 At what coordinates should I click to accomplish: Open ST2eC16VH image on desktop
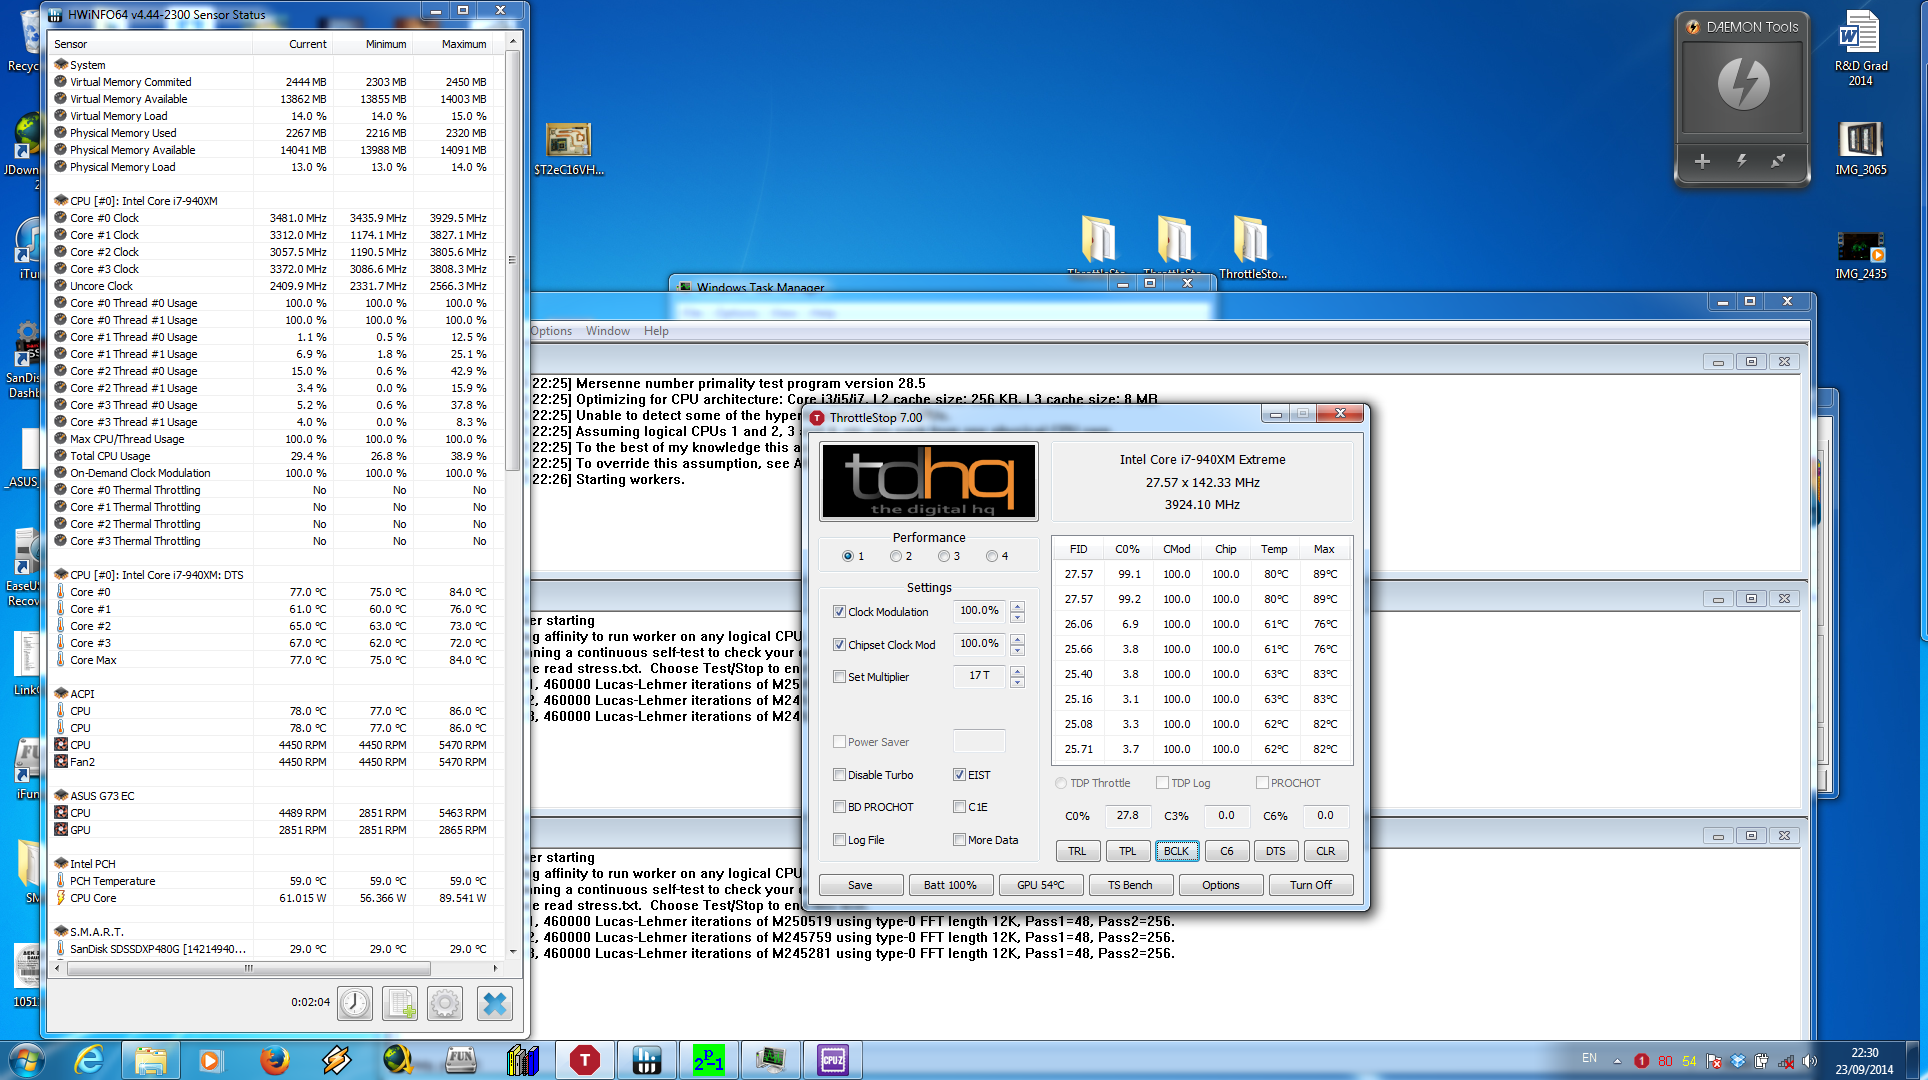tap(568, 148)
